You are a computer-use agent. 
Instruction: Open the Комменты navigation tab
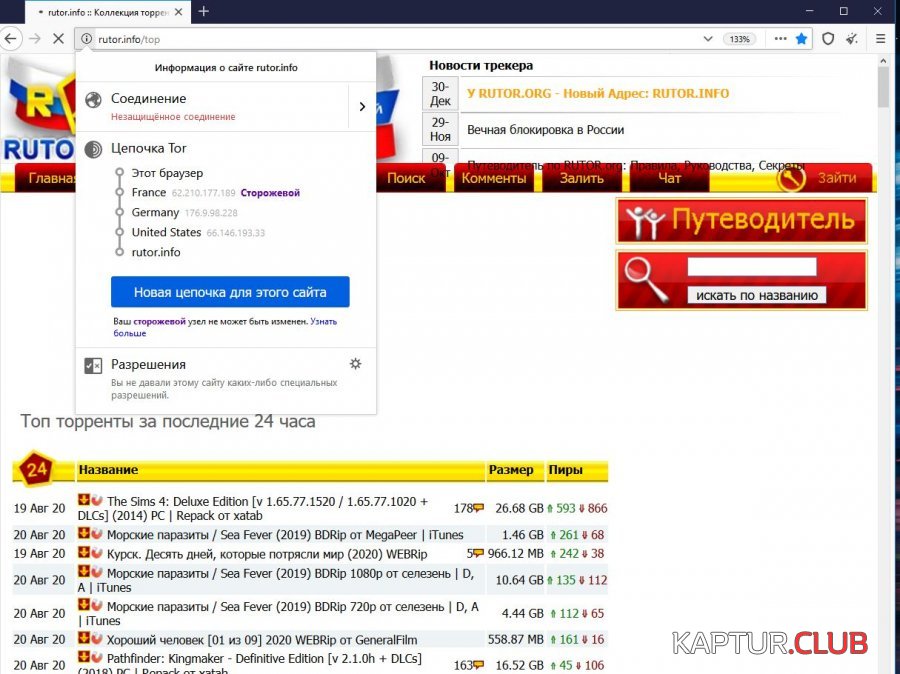pyautogui.click(x=494, y=178)
